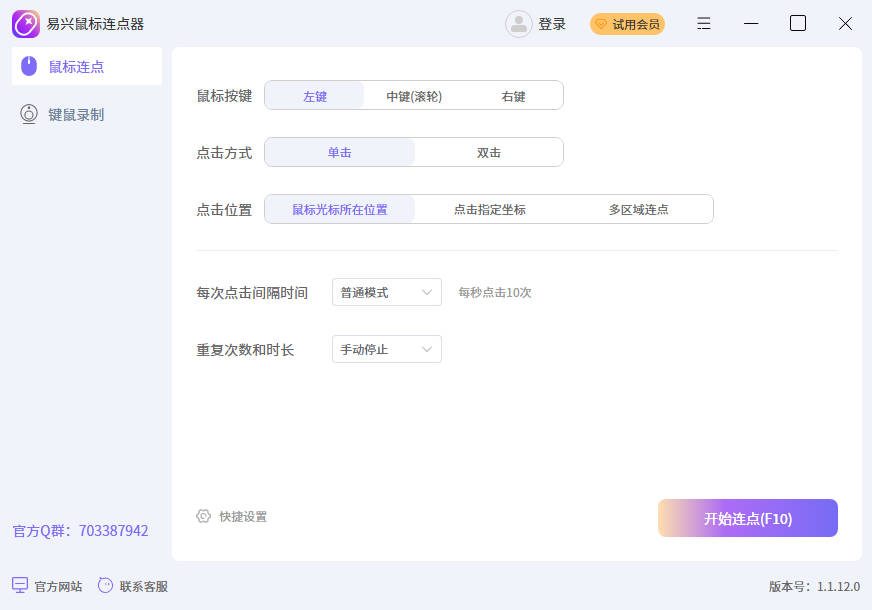Click the mouse icon for 鼠标连点

click(x=29, y=66)
